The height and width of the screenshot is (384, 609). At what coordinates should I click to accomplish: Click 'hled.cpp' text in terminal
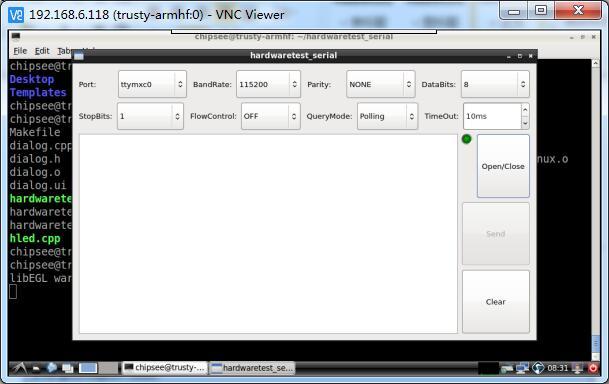(x=35, y=238)
